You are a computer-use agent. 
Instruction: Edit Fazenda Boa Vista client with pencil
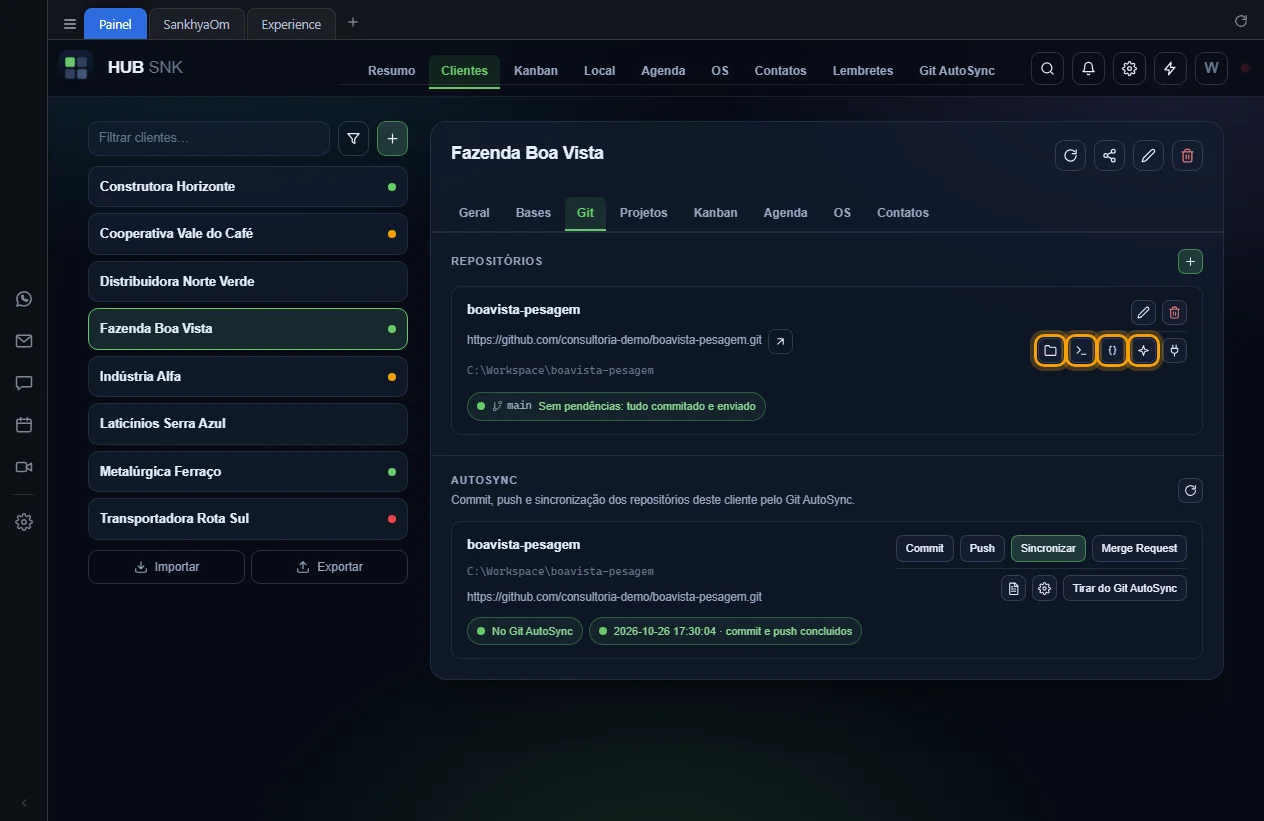point(1148,155)
